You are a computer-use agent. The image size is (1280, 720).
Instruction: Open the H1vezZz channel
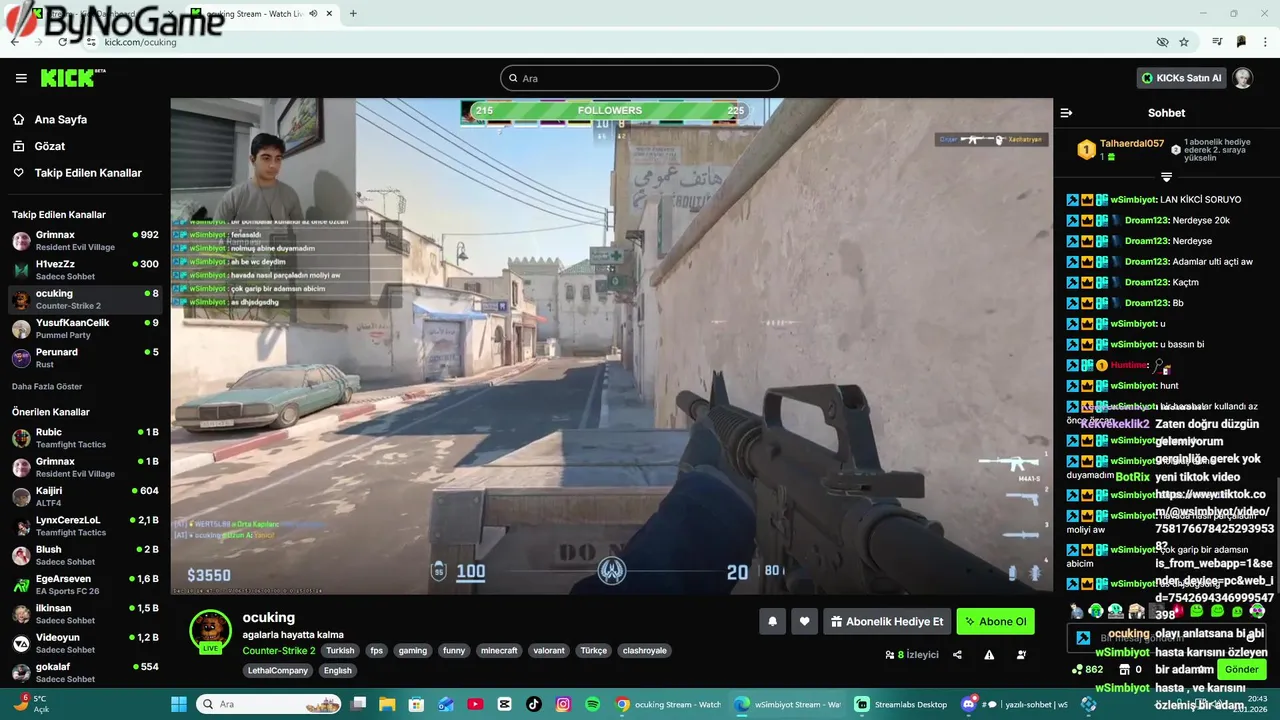pyautogui.click(x=85, y=269)
